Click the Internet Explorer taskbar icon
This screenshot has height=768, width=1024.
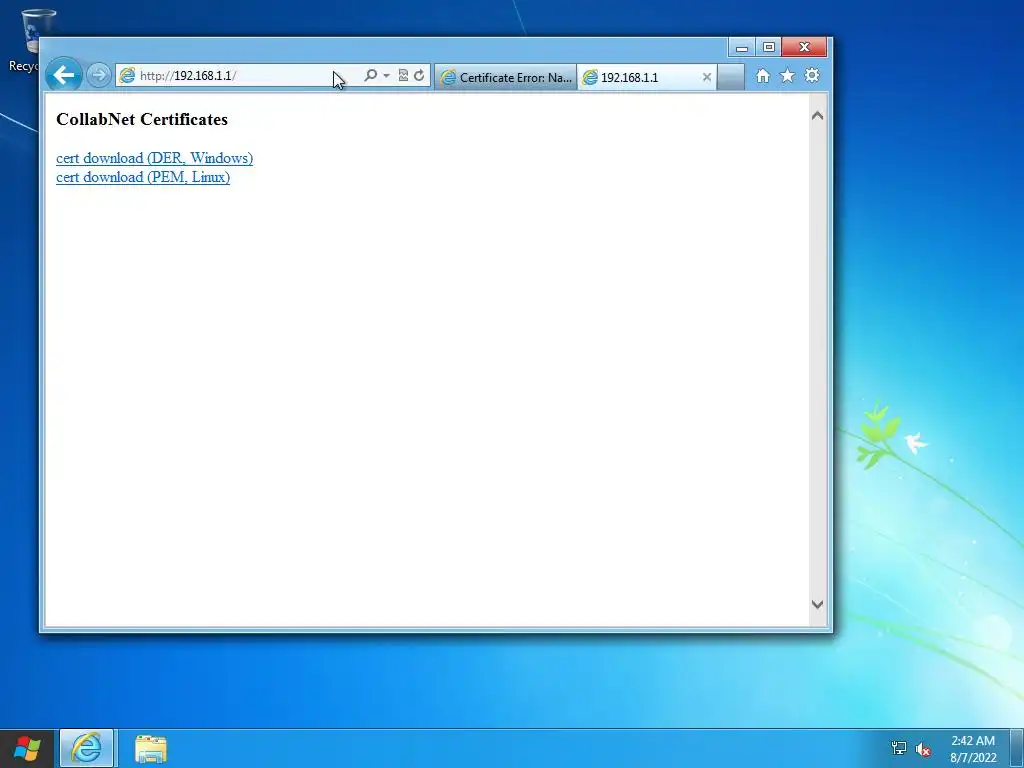(86, 748)
